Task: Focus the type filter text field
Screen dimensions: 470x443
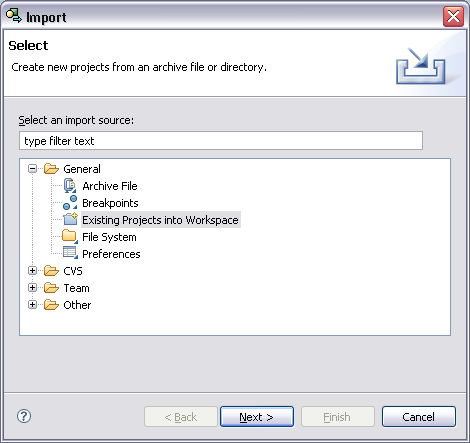Action: tap(221, 141)
